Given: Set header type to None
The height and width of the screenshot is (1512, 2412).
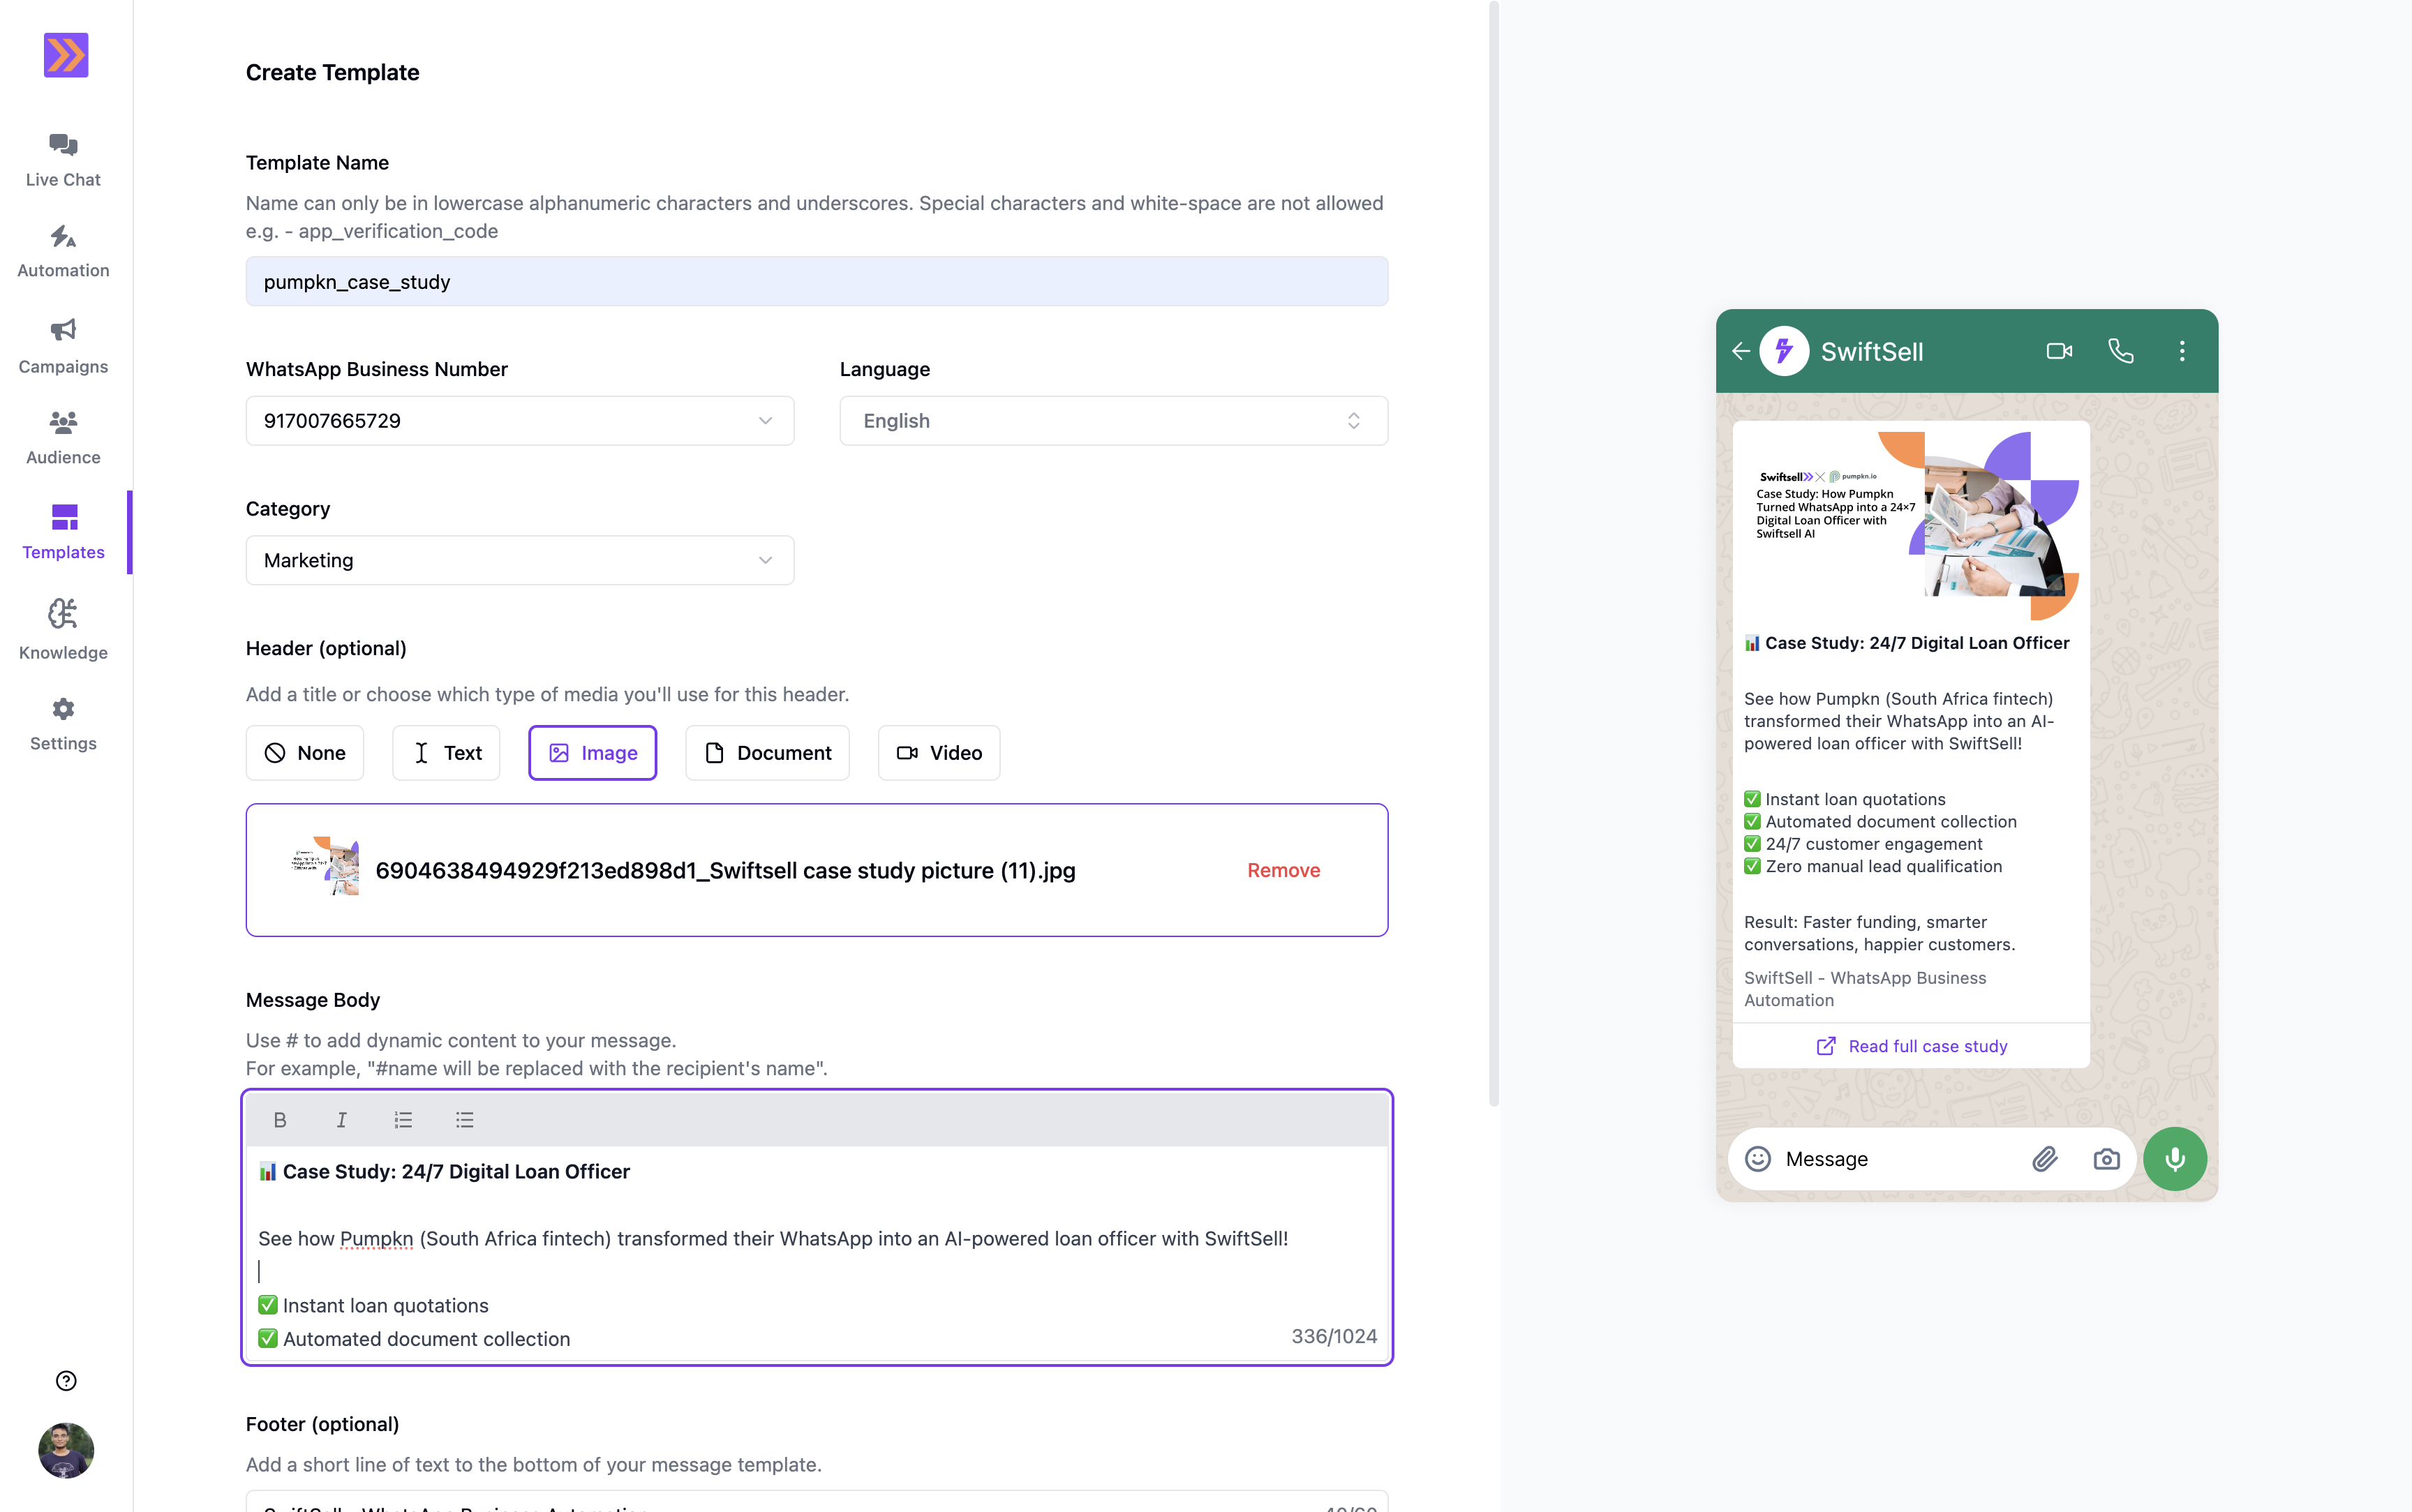Looking at the screenshot, I should [x=305, y=752].
